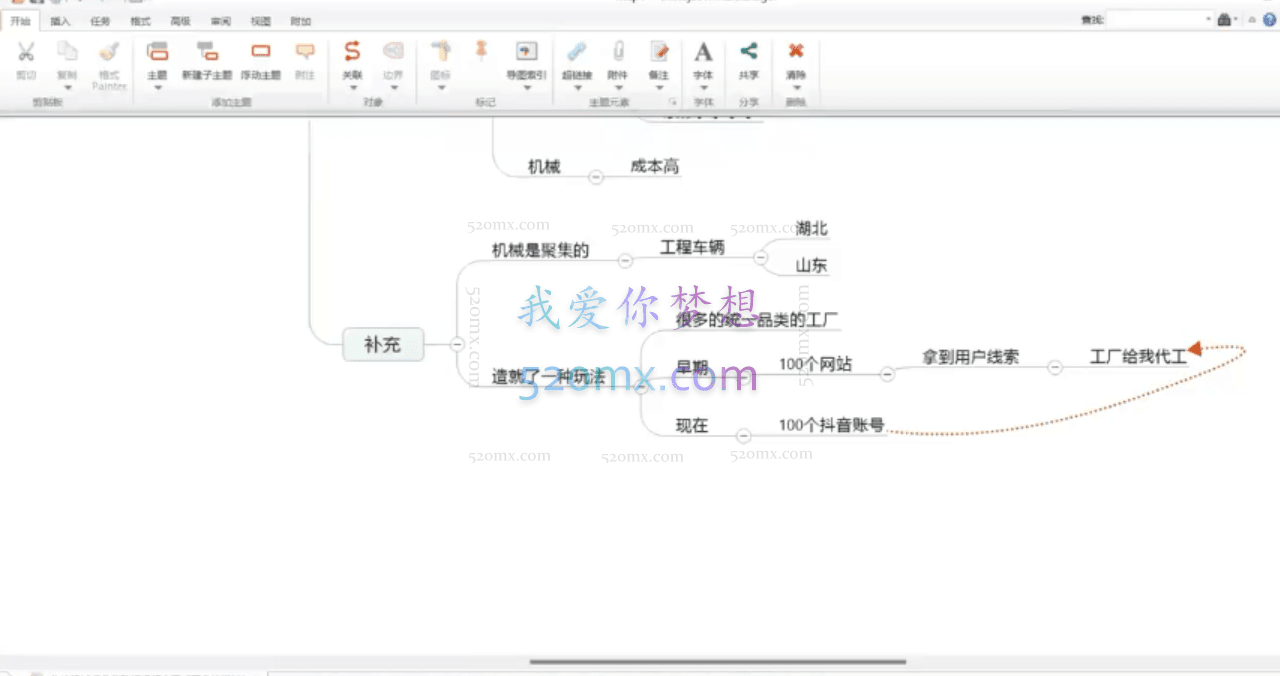The image size is (1280, 676).
Task: Switch to the 插入 ribbon tab
Action: coord(60,21)
